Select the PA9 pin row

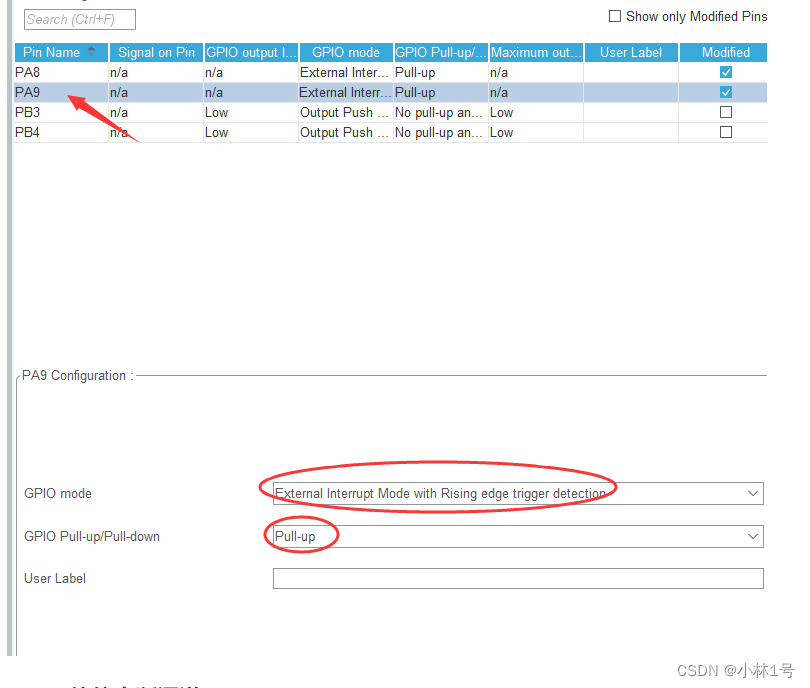click(x=391, y=92)
